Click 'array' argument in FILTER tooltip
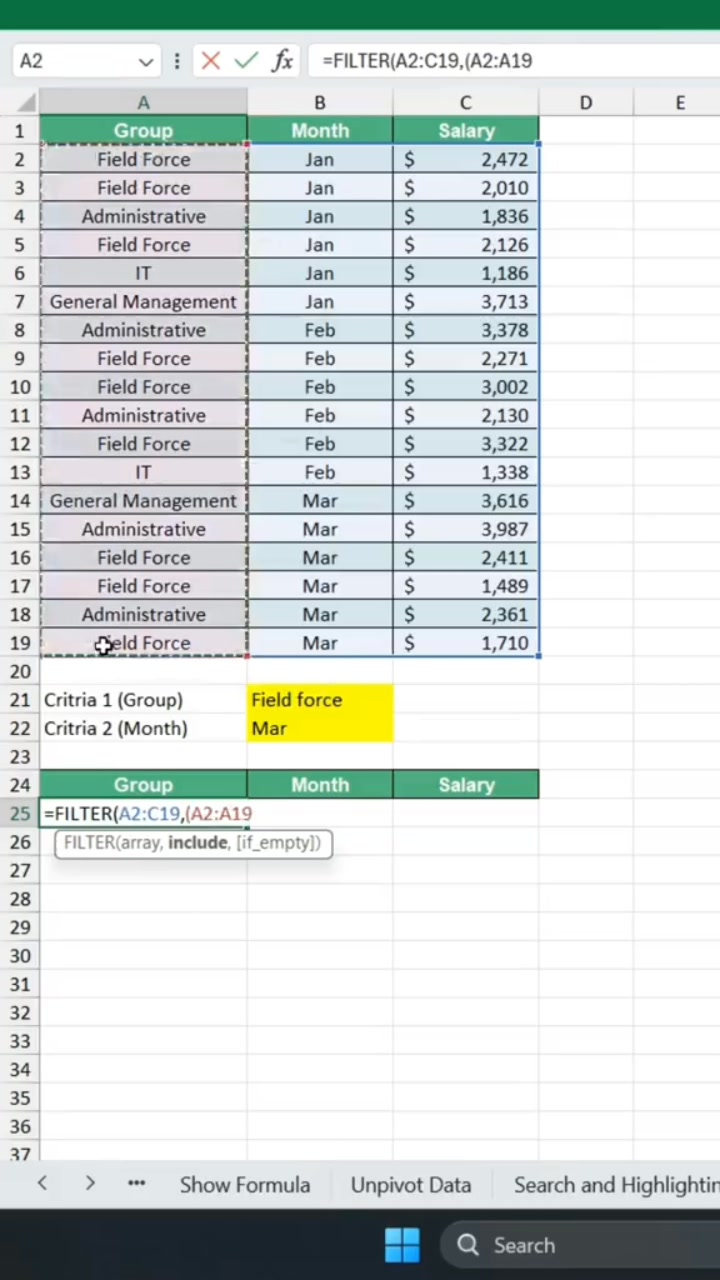The image size is (720, 1280). (139, 843)
